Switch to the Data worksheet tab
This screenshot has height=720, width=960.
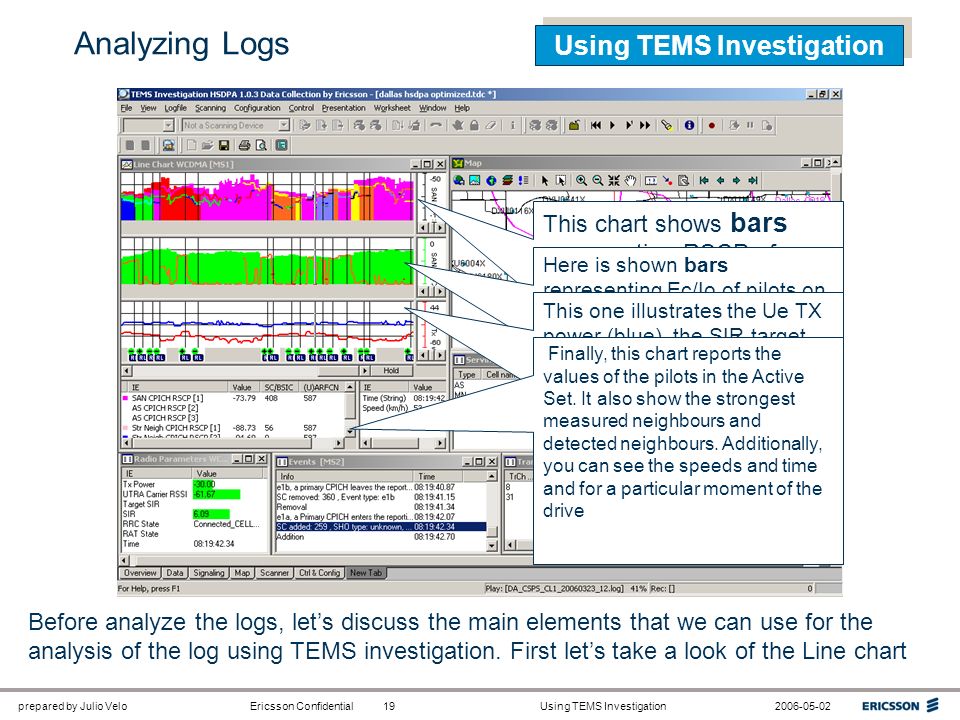click(x=175, y=573)
